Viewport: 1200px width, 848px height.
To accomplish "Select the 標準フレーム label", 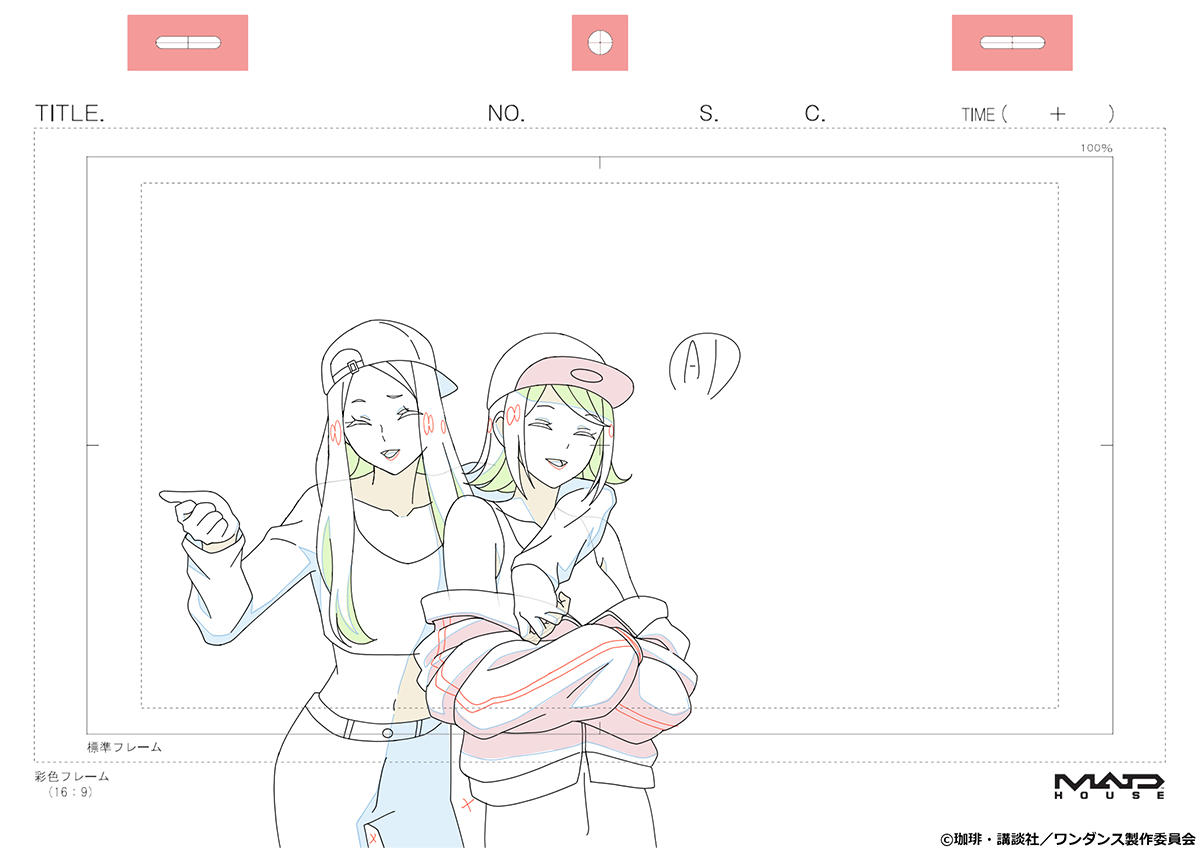I will 125,746.
